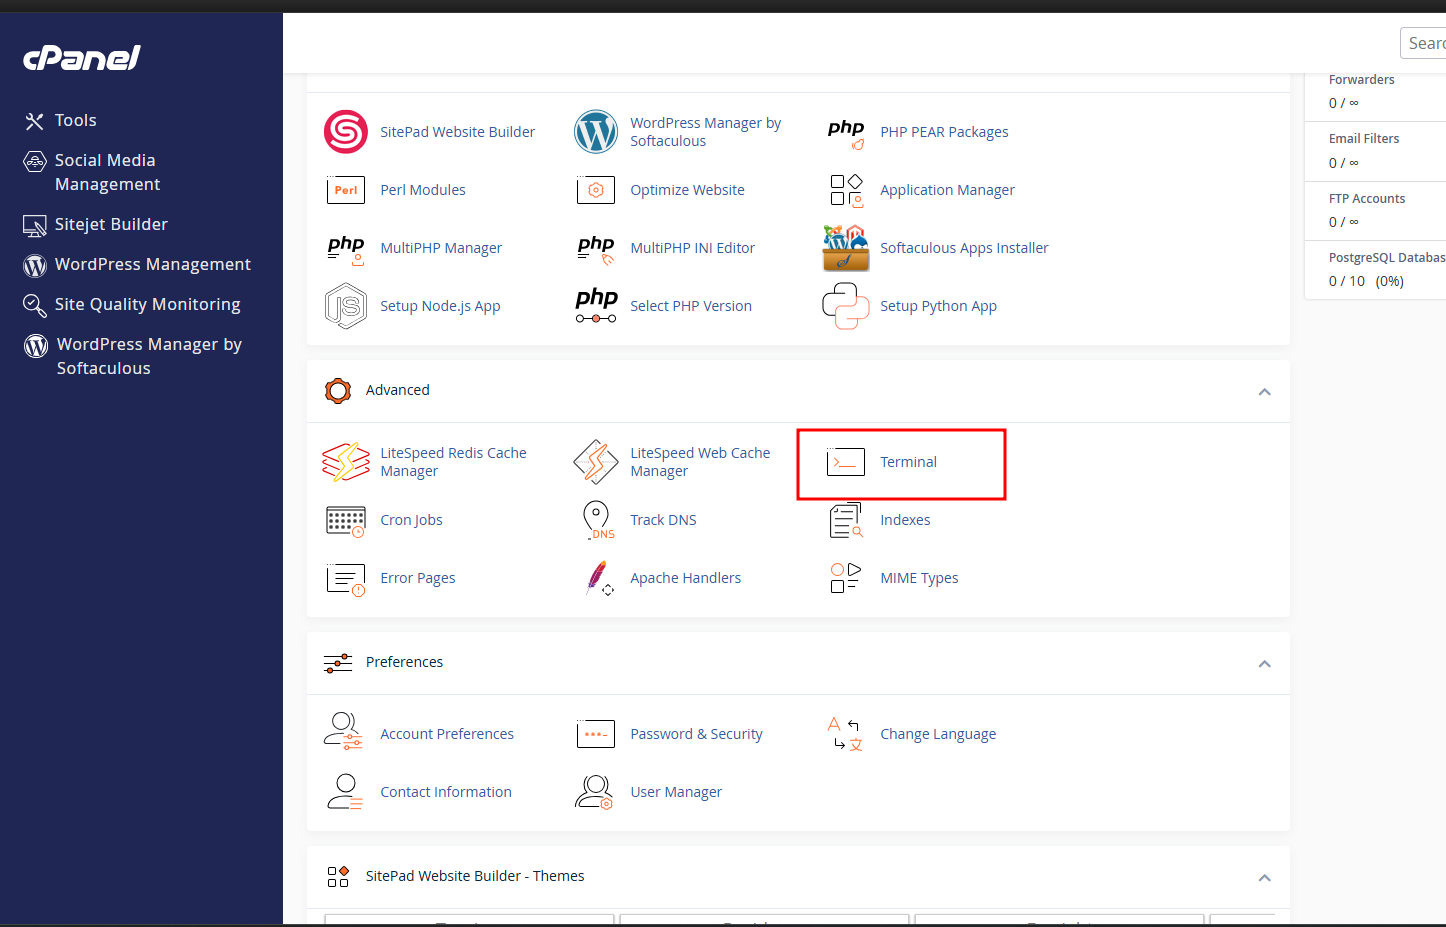The width and height of the screenshot is (1446, 927).
Task: Open MultiPHP Manager icon
Action: (x=346, y=248)
